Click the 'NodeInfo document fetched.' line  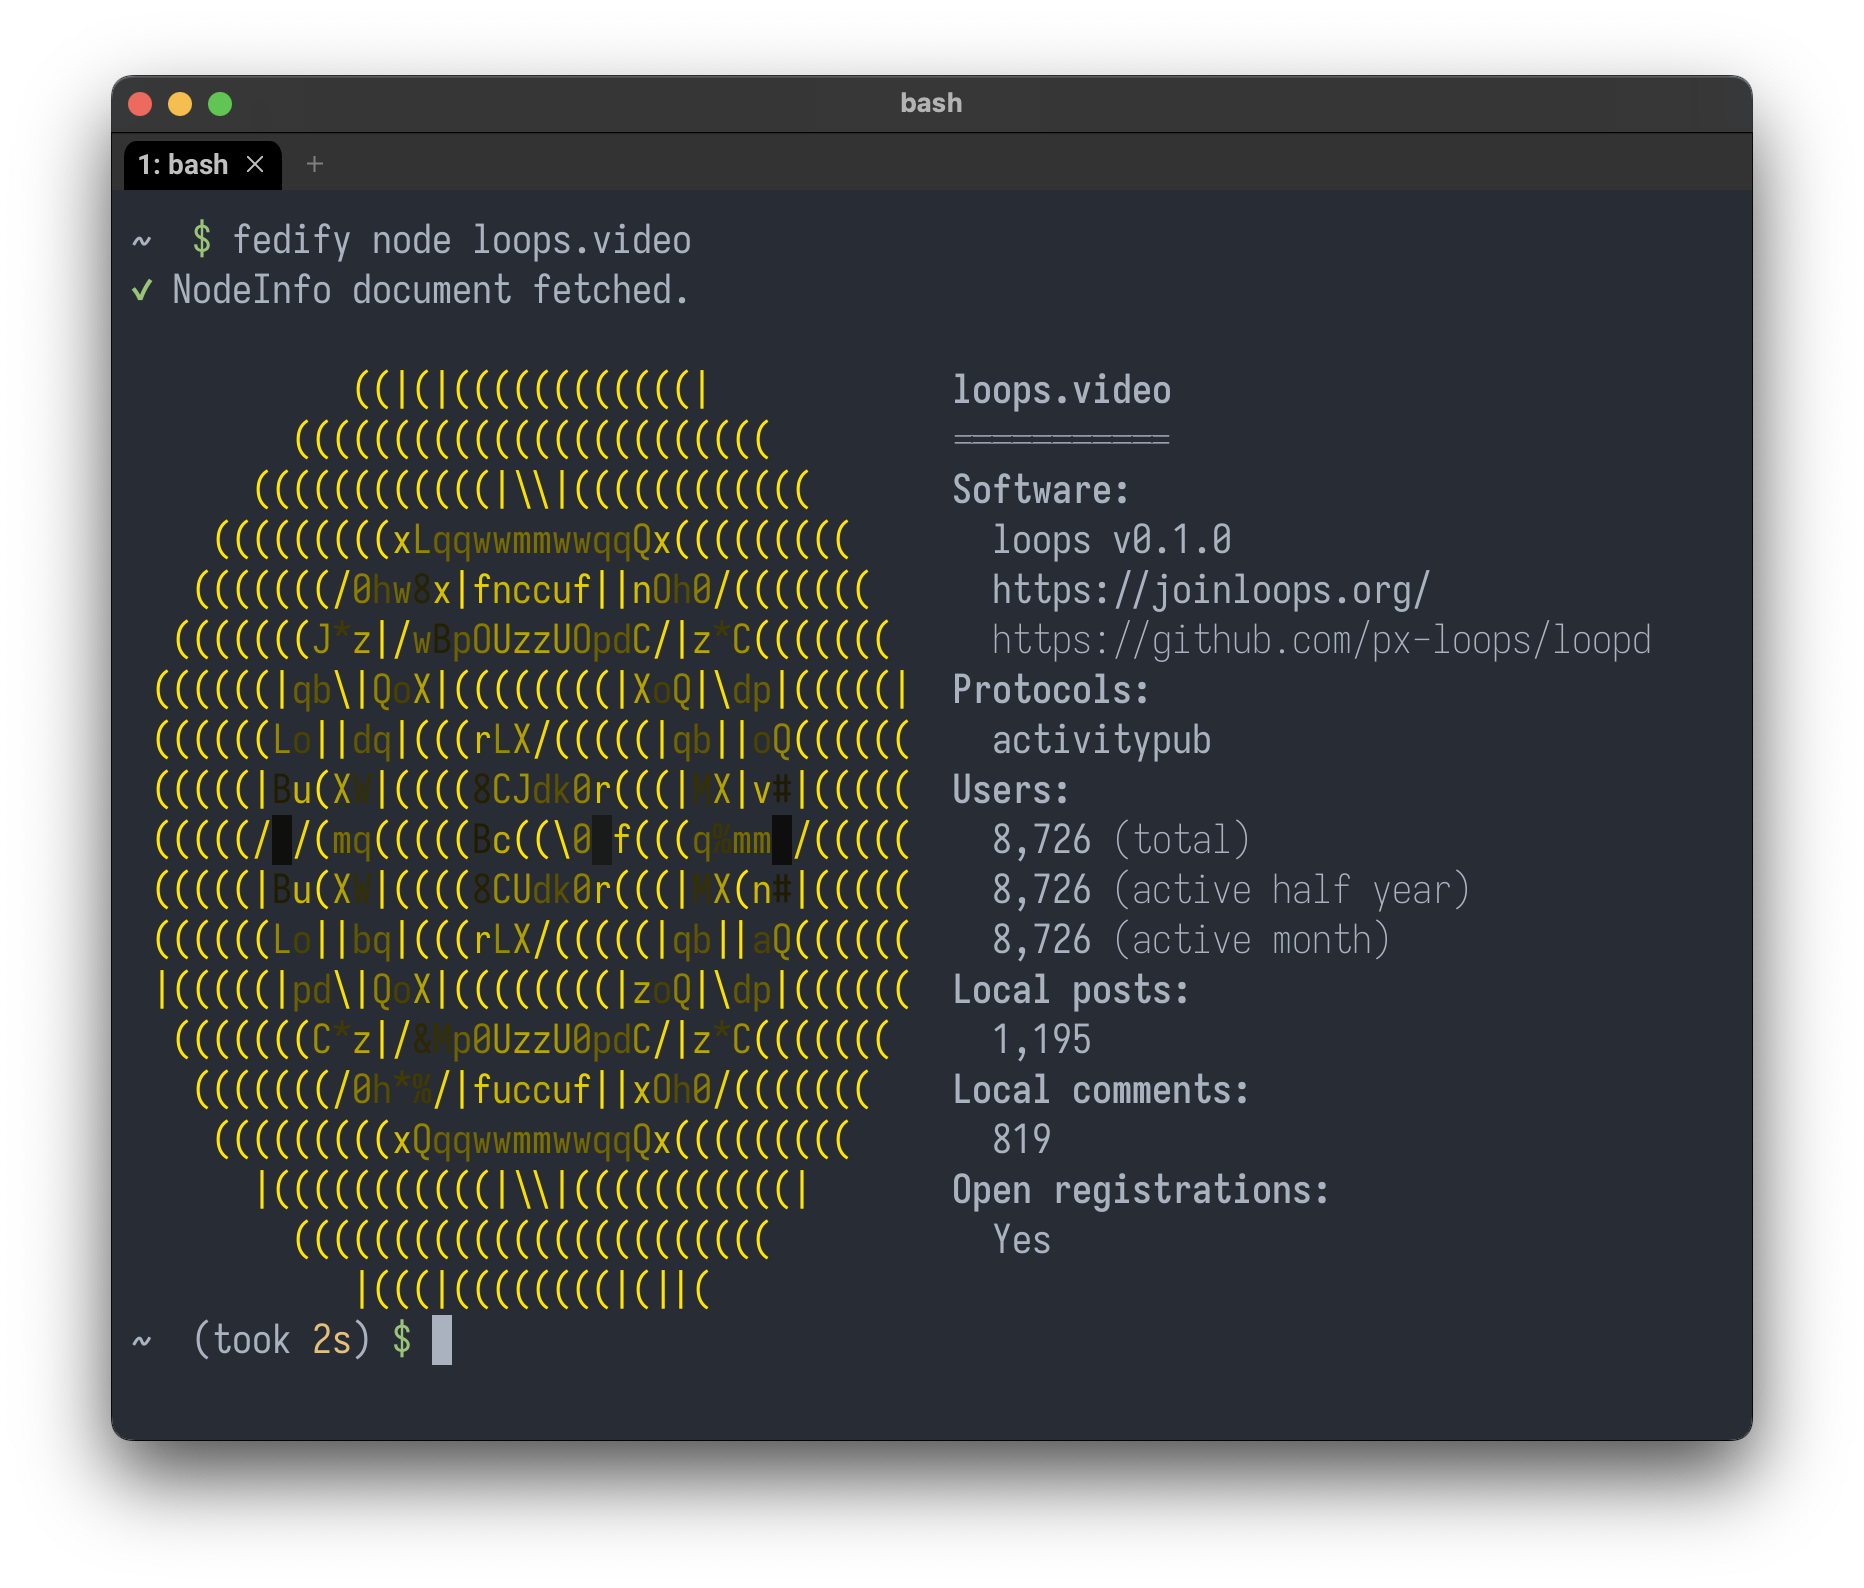pos(431,291)
